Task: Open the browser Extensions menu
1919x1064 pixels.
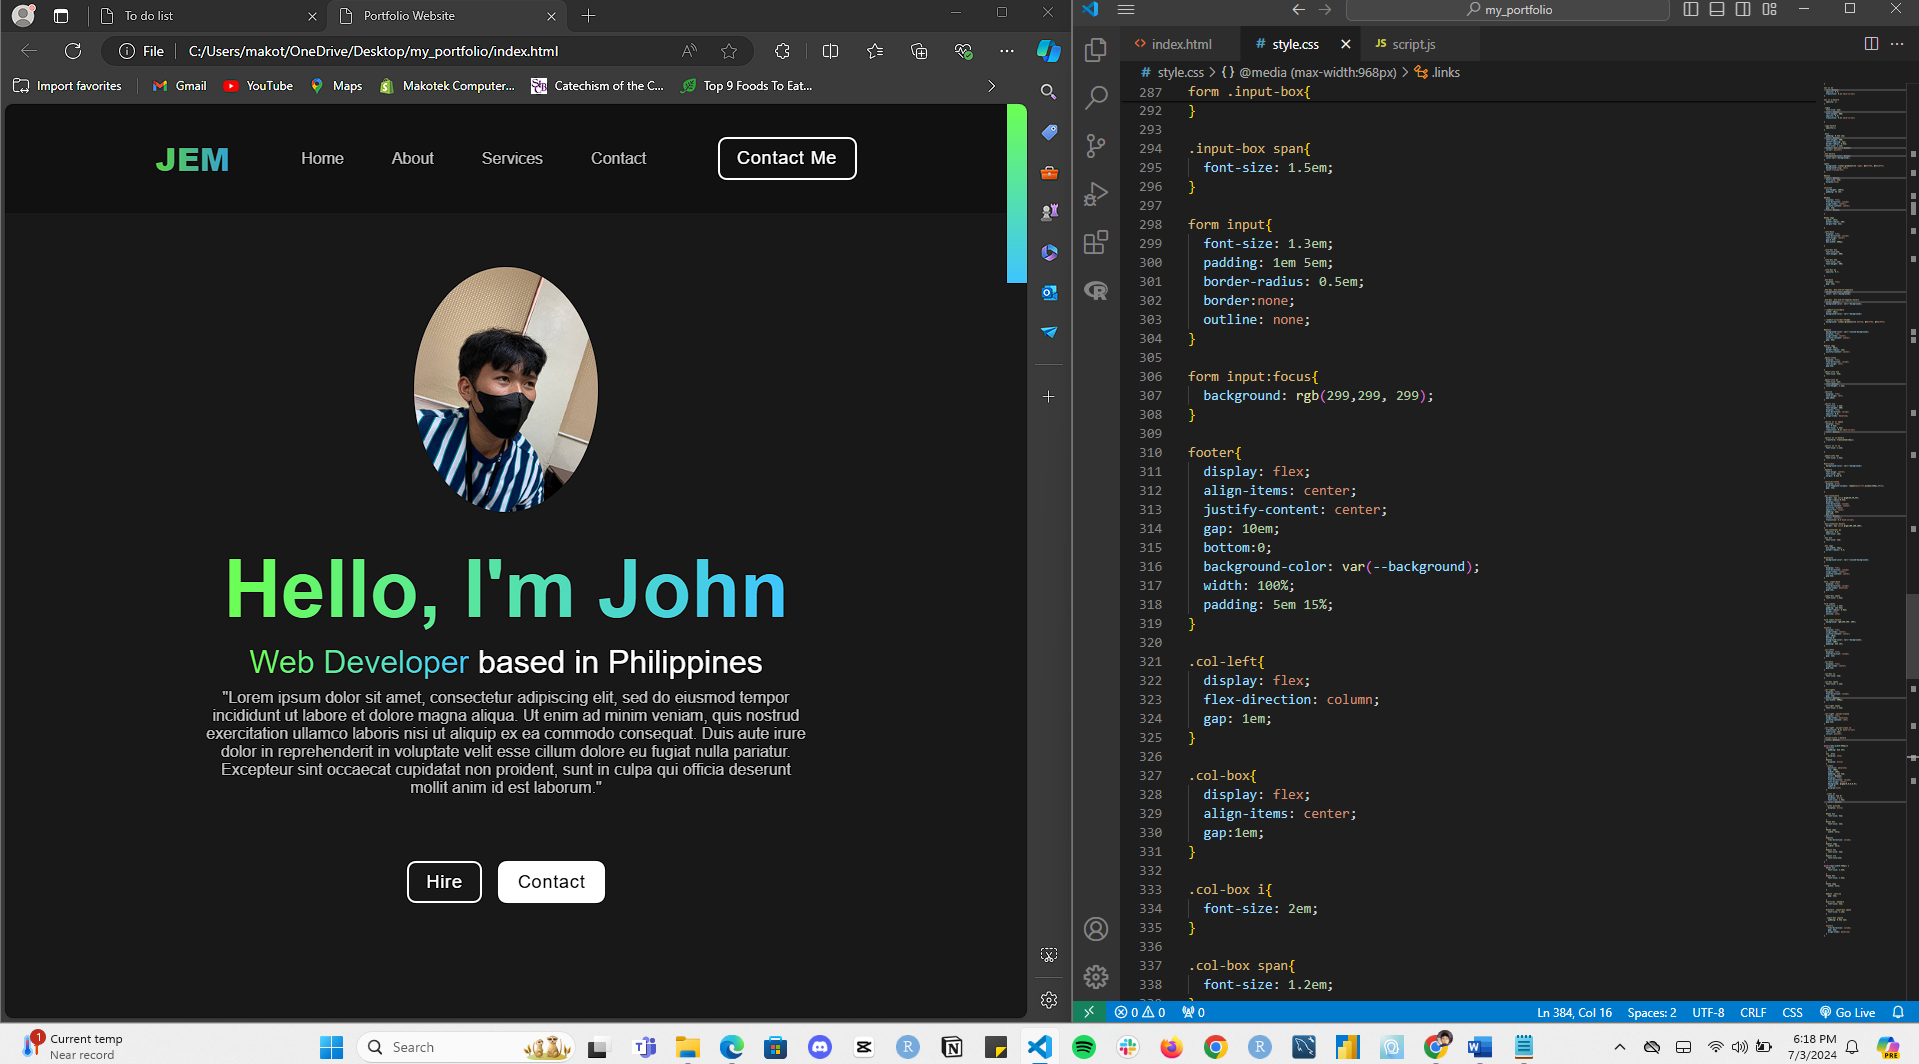Action: (x=782, y=51)
